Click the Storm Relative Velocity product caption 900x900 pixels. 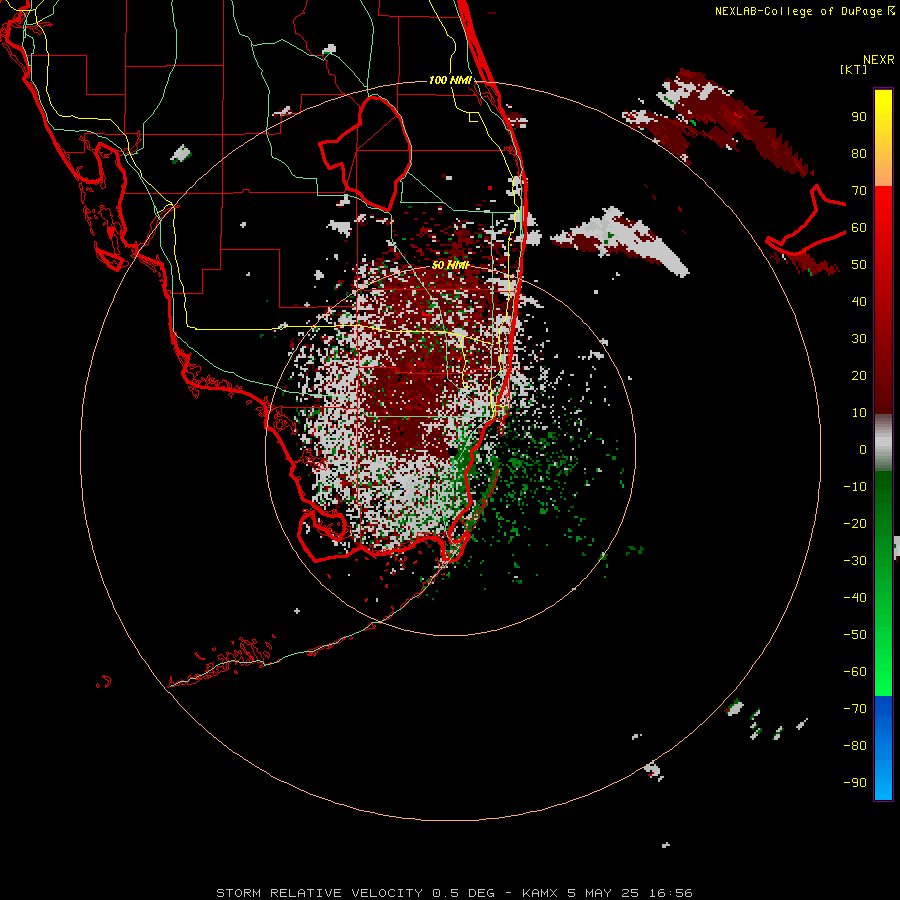(454, 893)
